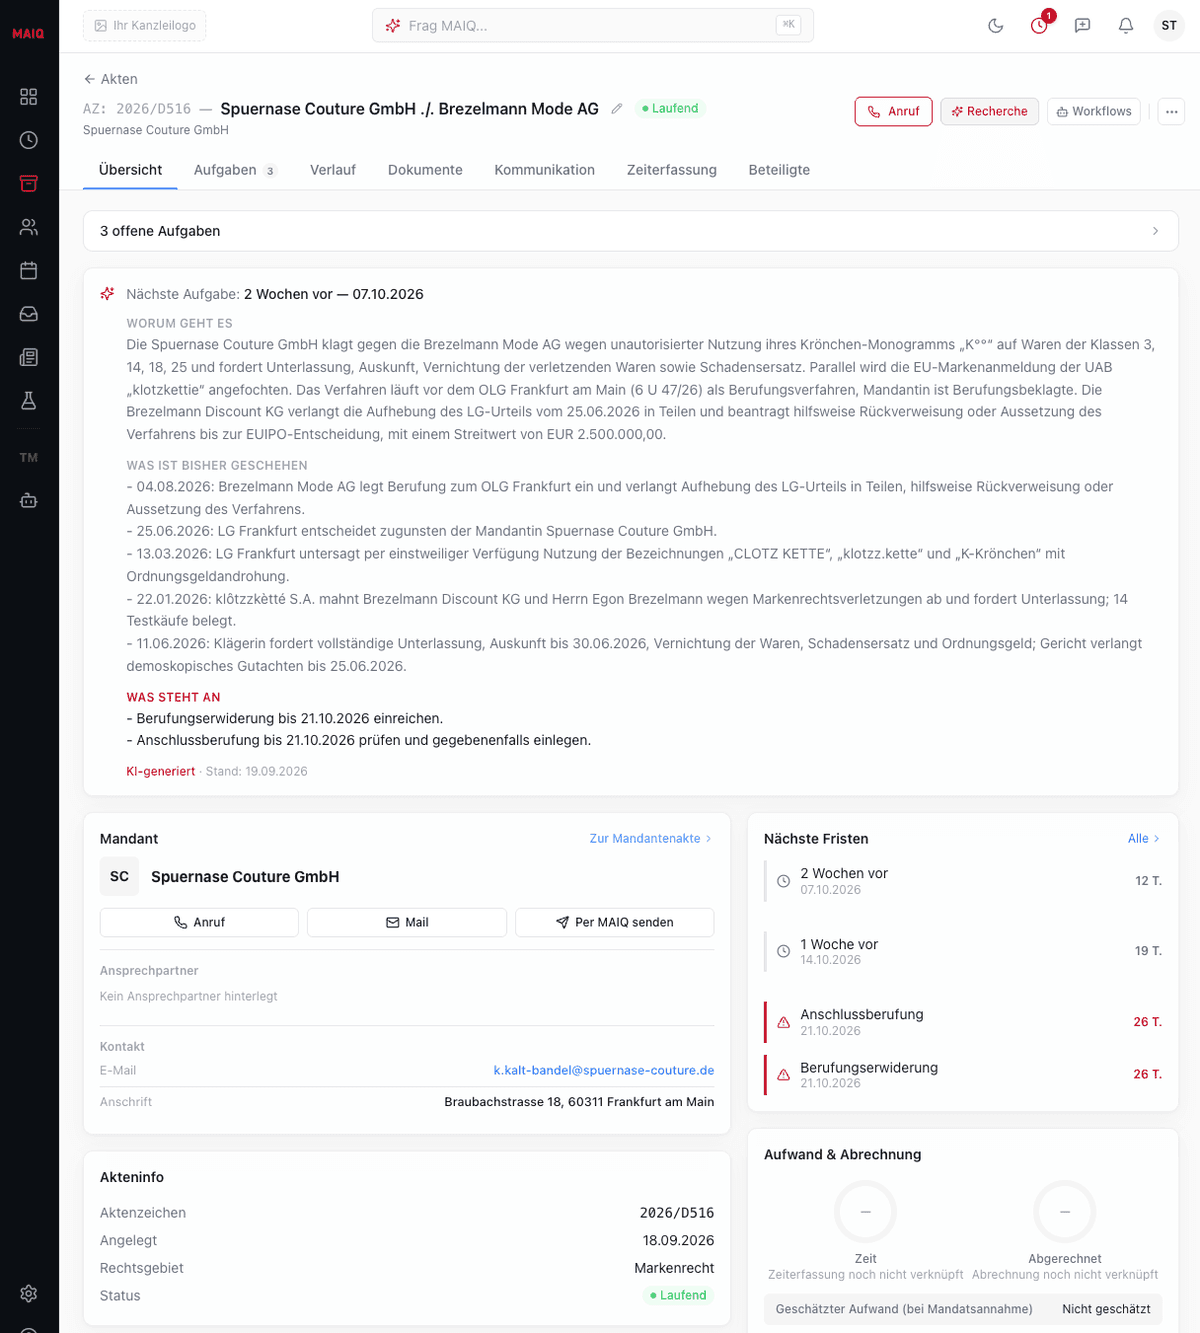
Task: Open the TM trademark section in sidebar
Action: pyautogui.click(x=29, y=458)
